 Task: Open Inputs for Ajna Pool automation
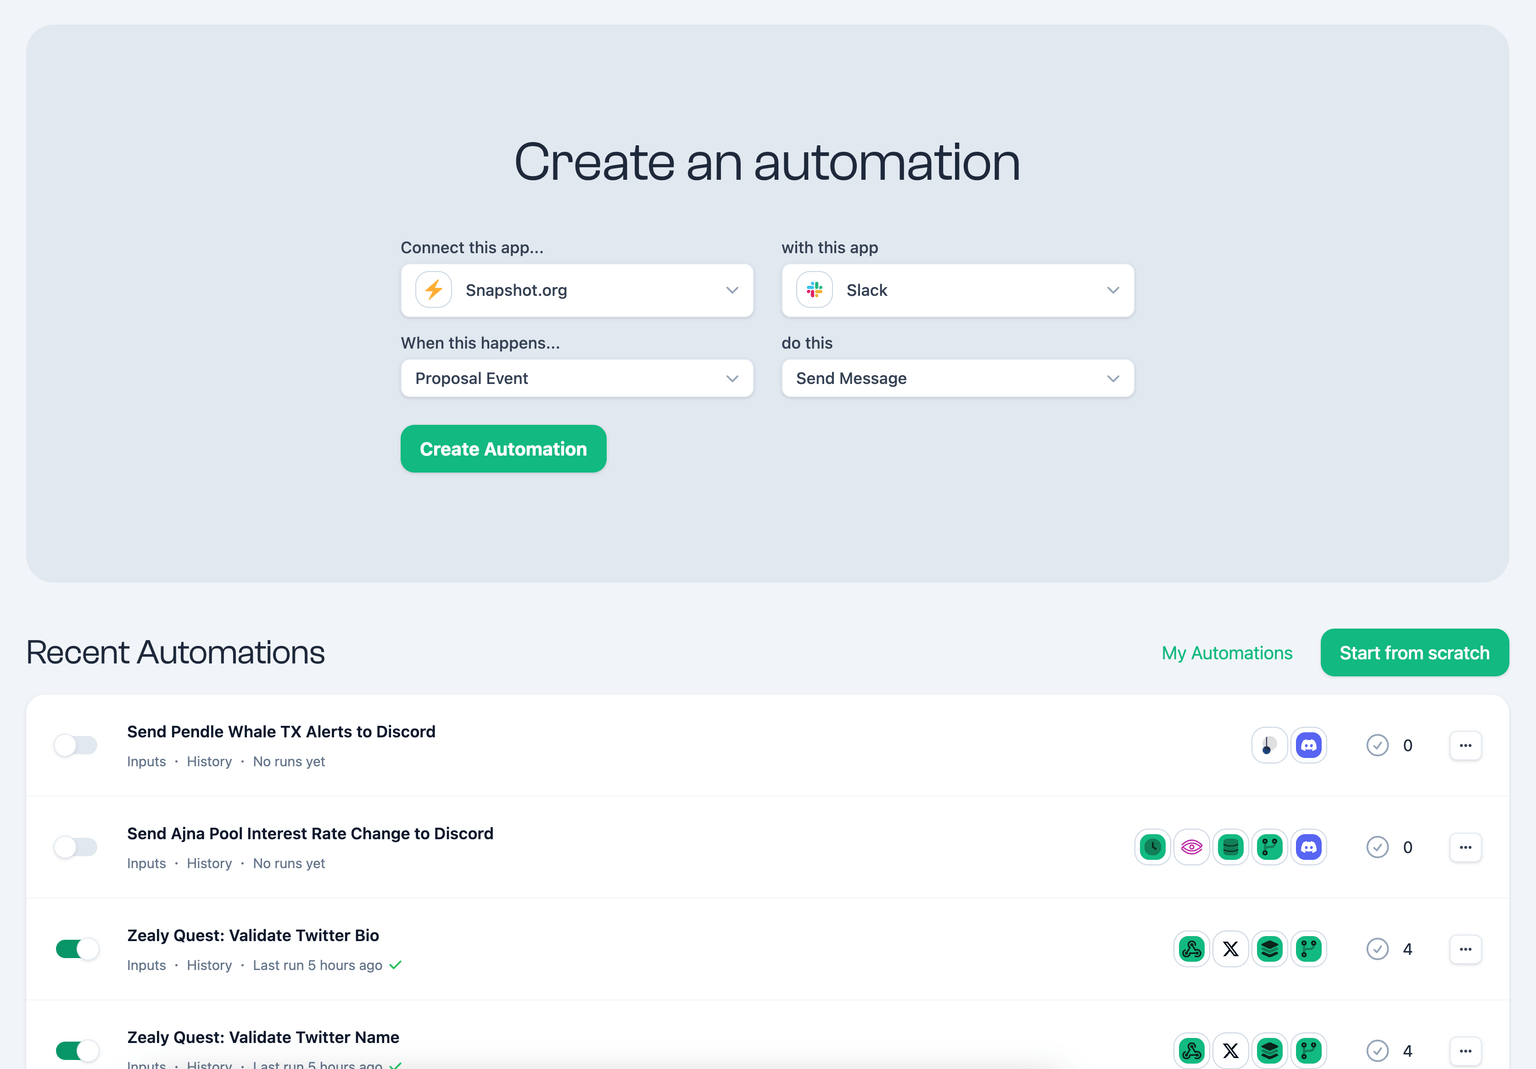(x=147, y=864)
